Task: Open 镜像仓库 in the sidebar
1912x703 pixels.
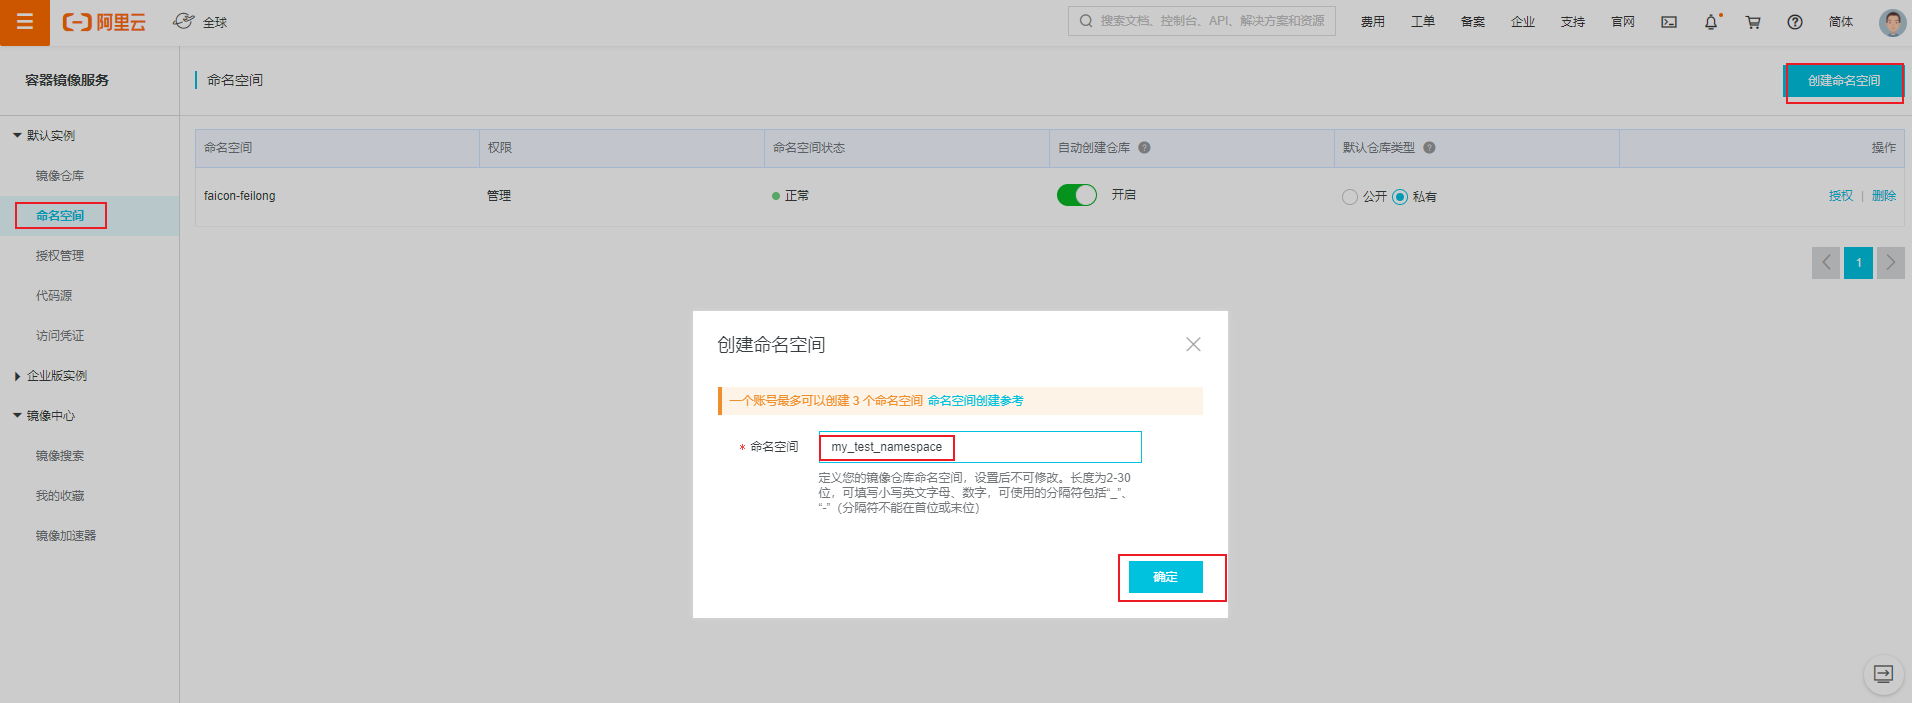Action: (60, 175)
